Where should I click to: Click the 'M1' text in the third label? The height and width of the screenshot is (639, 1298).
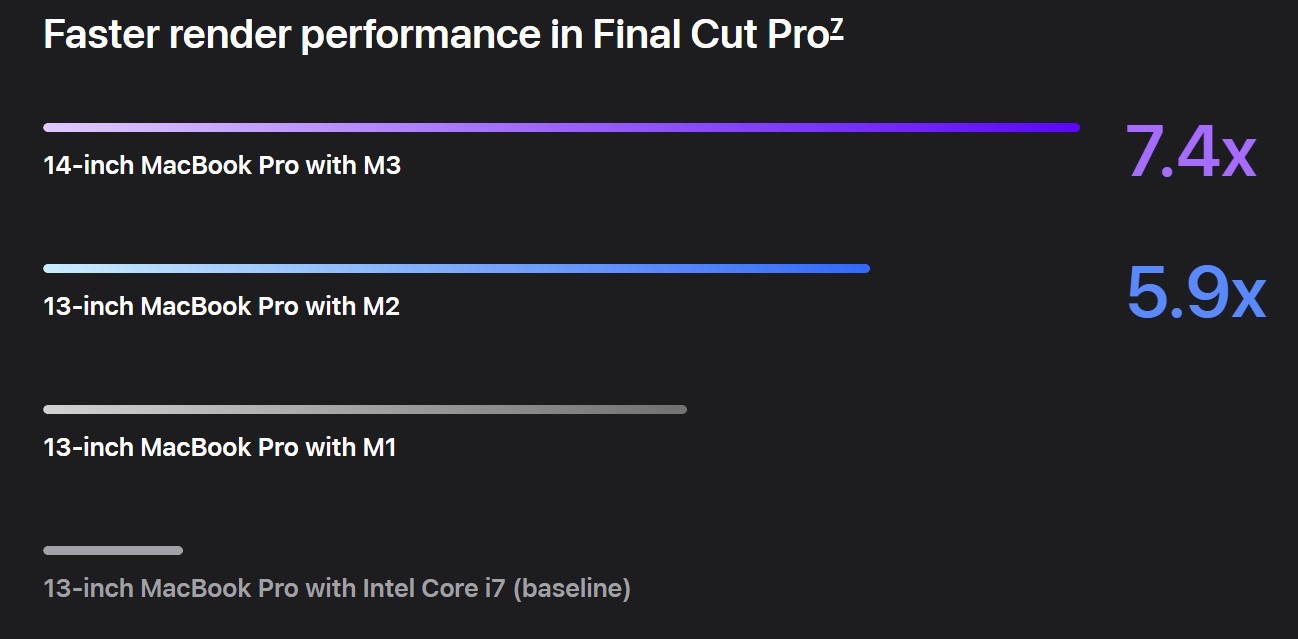(379, 447)
